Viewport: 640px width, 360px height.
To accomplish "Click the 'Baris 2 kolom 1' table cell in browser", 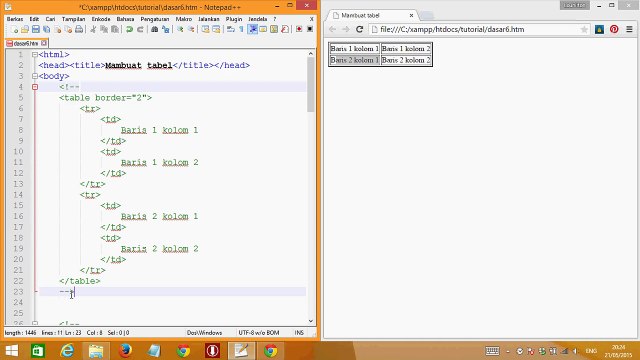I will coord(355,60).
